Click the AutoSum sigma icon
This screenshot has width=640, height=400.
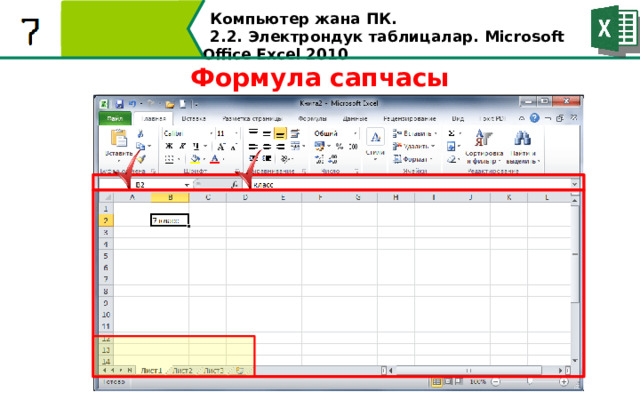point(451,133)
